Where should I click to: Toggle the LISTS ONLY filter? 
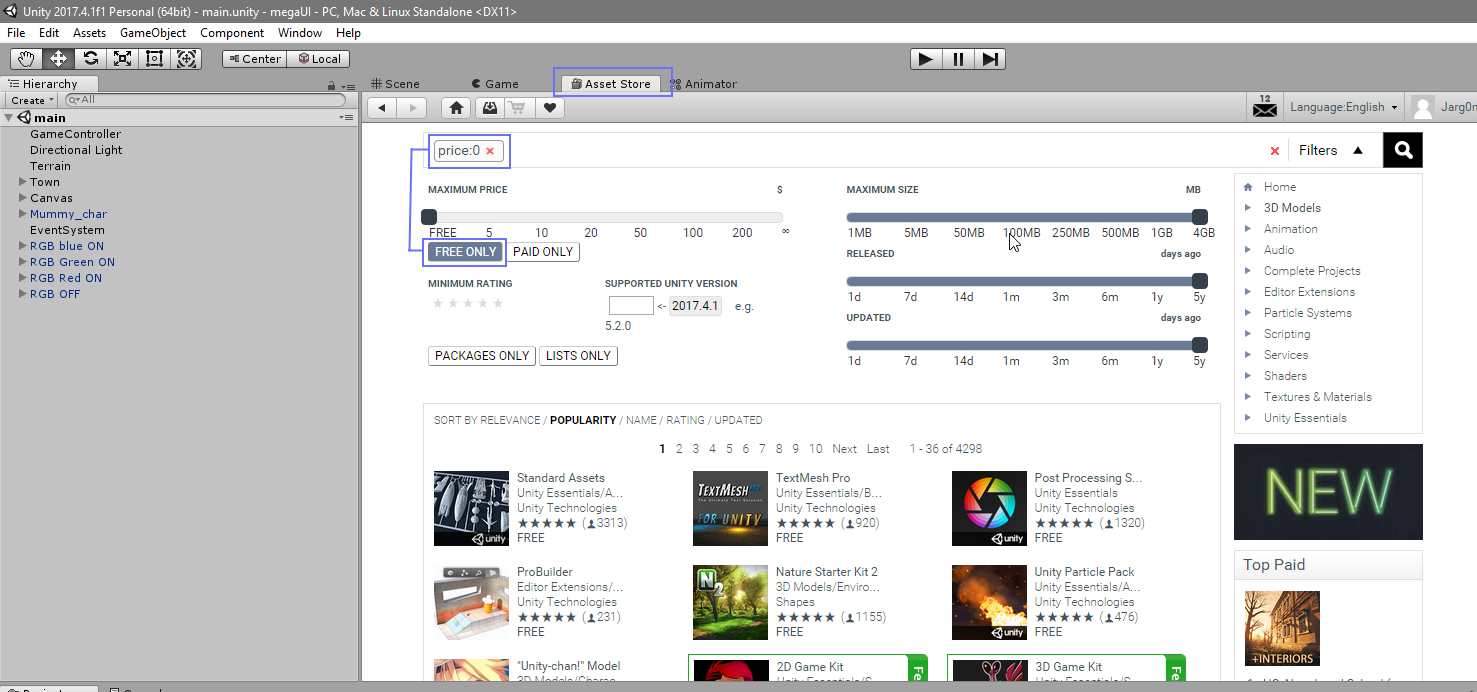[x=578, y=356]
